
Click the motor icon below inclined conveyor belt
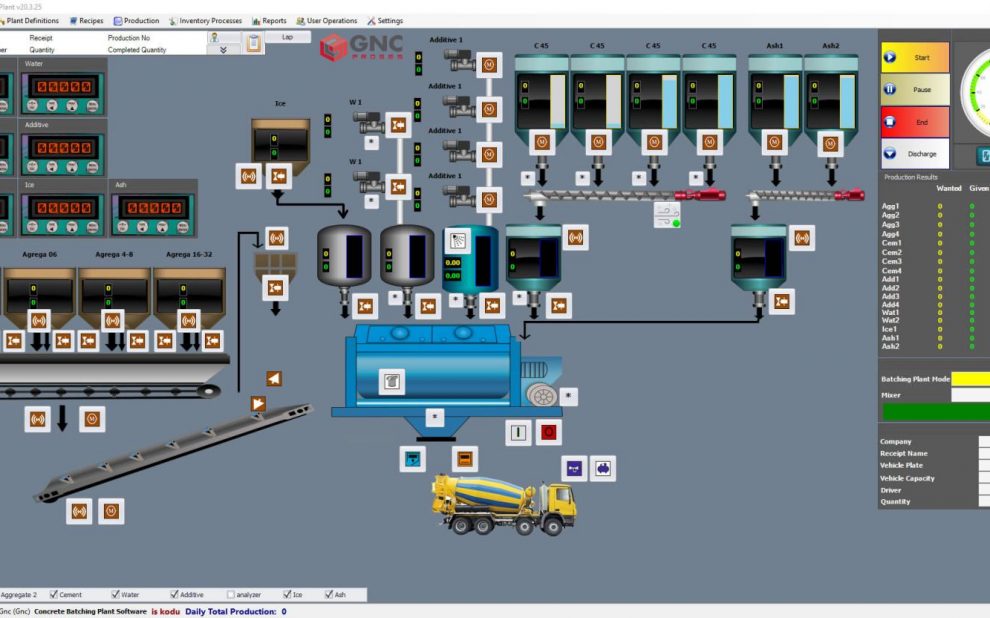(111, 511)
